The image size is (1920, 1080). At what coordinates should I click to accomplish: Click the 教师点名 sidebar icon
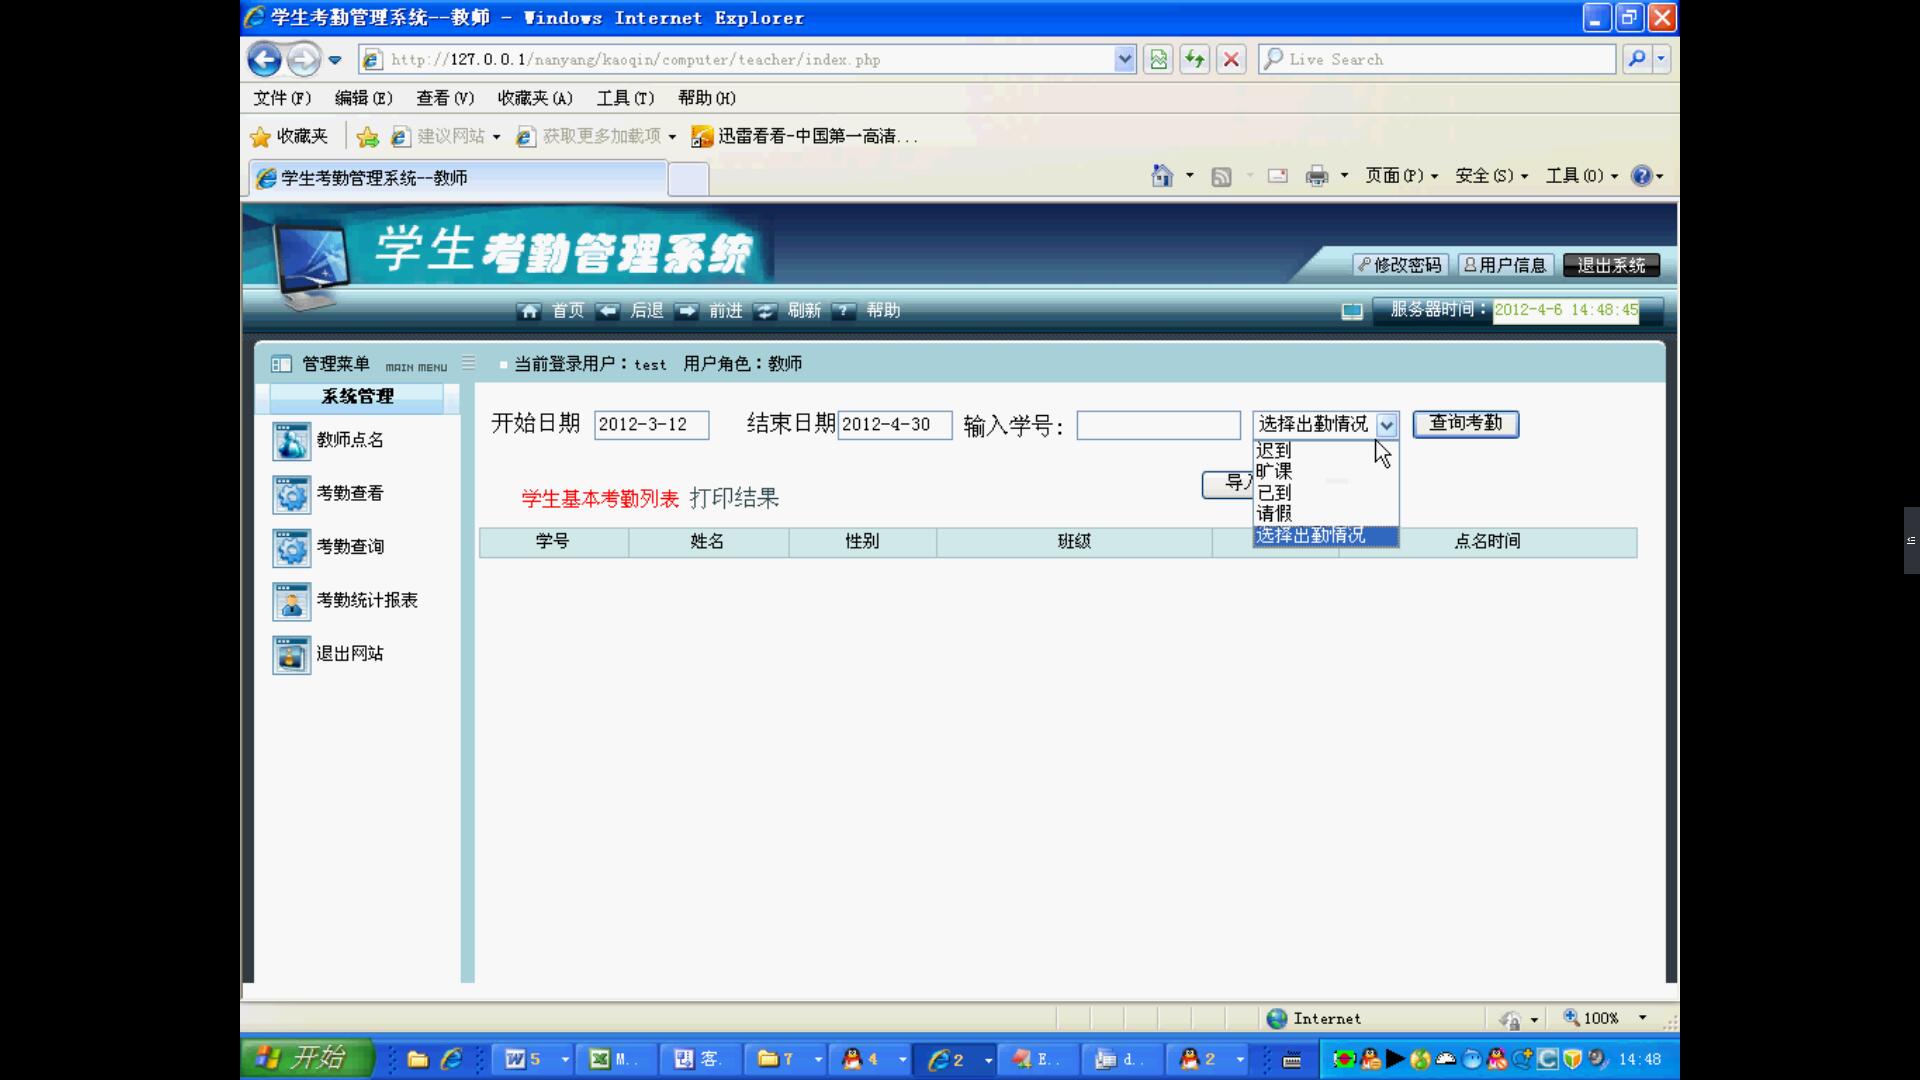tap(292, 441)
